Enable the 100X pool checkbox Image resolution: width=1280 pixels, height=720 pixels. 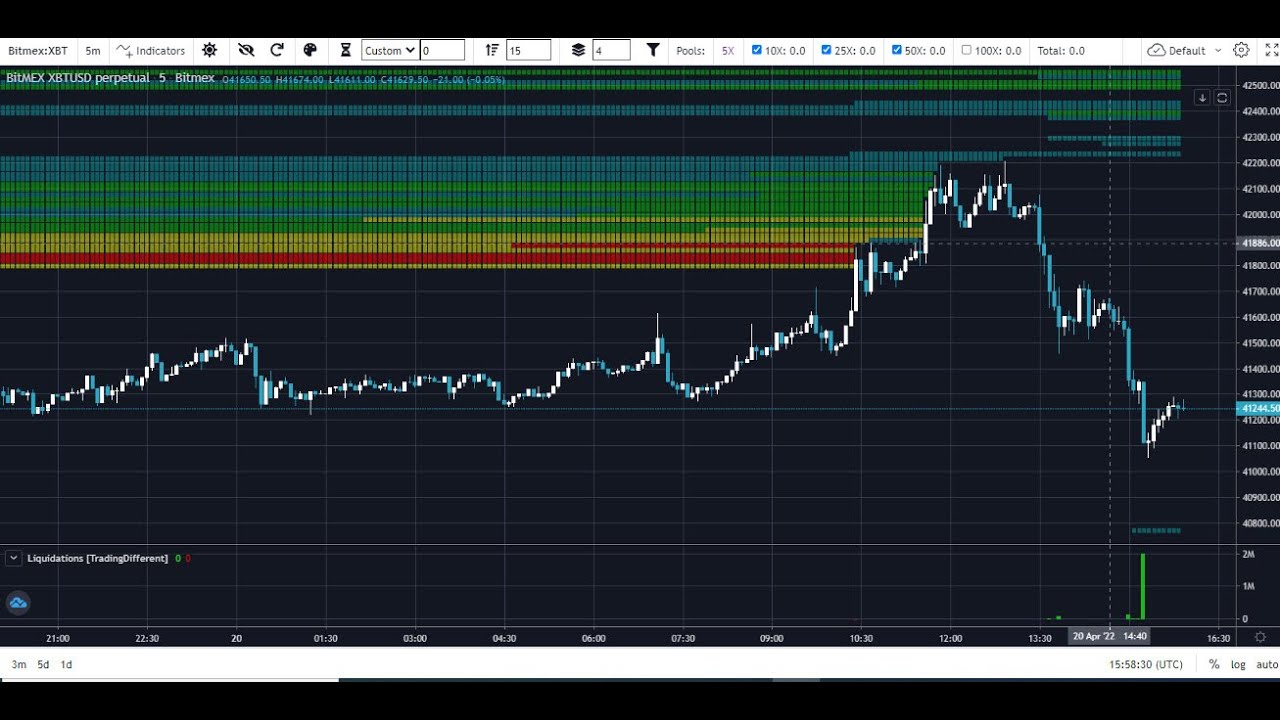(966, 50)
